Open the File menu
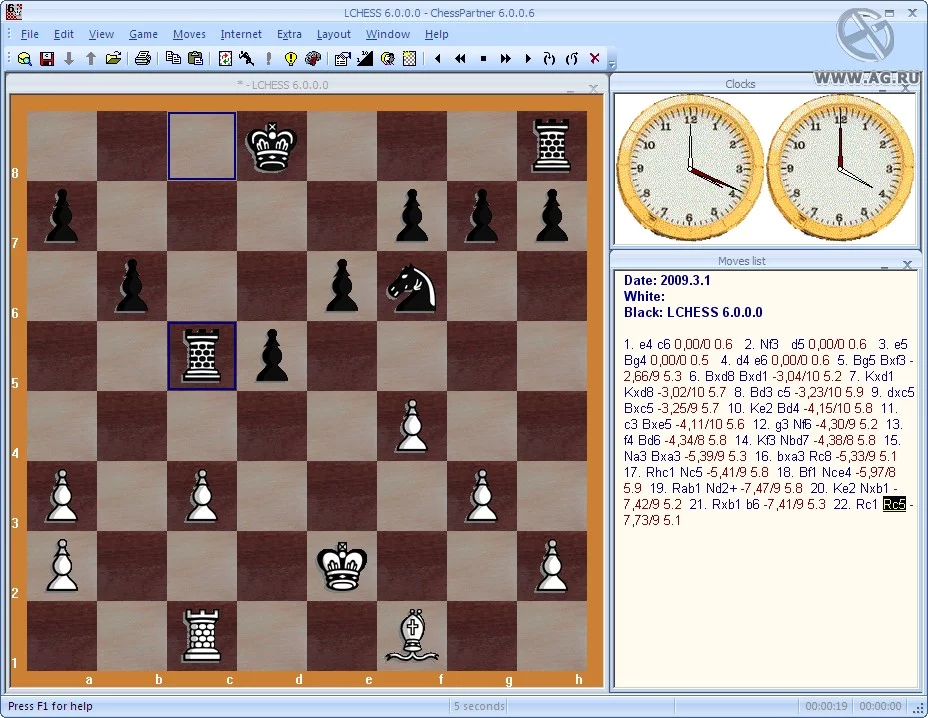This screenshot has height=718, width=928. click(30, 34)
